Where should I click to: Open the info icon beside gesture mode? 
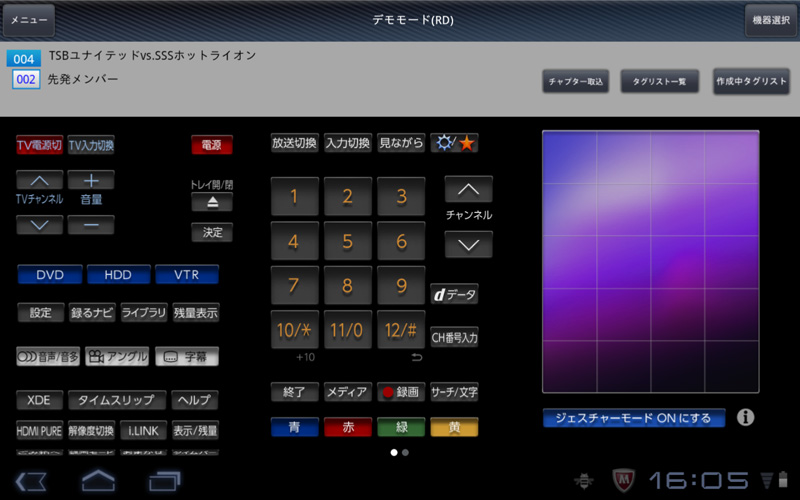(x=745, y=418)
